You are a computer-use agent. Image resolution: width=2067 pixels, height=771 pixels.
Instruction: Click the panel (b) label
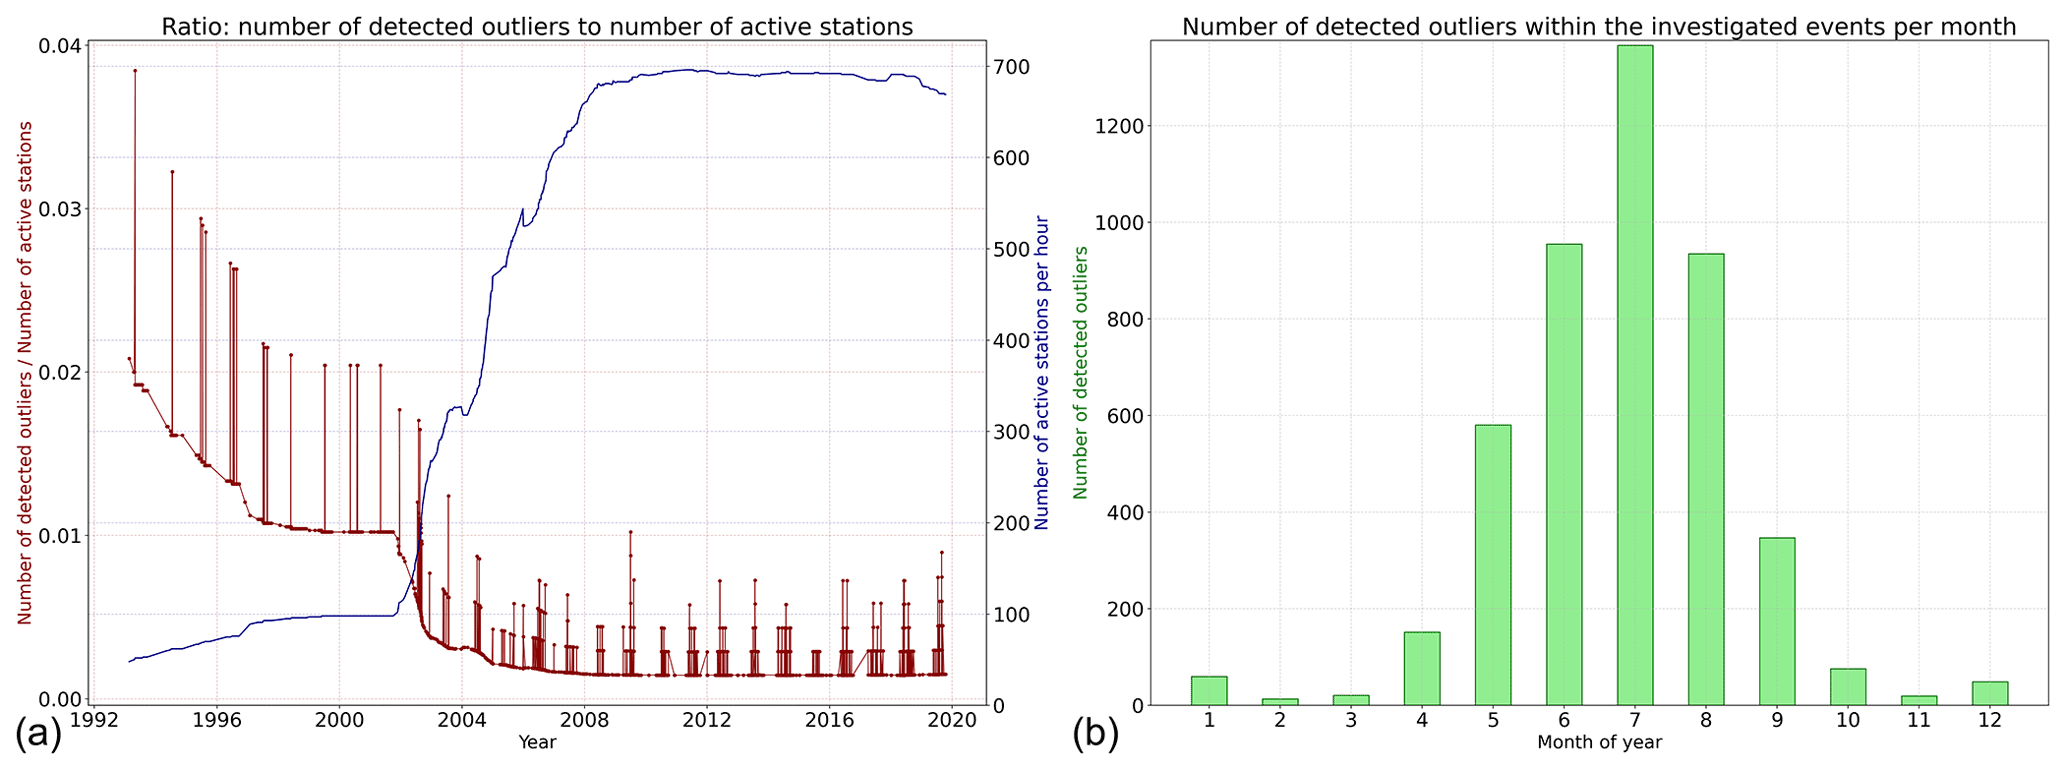click(x=1095, y=734)
